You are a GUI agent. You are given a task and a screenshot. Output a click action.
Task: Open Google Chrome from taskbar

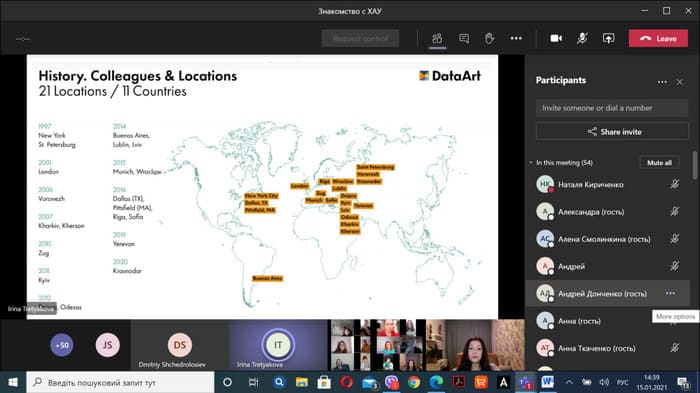click(414, 382)
